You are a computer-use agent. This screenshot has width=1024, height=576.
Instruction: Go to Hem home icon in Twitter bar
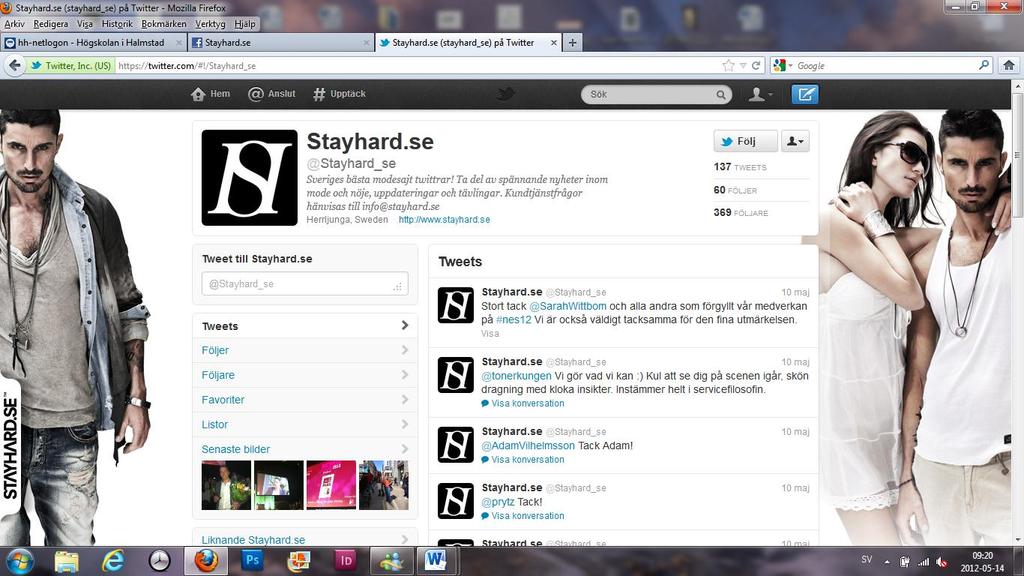click(198, 94)
